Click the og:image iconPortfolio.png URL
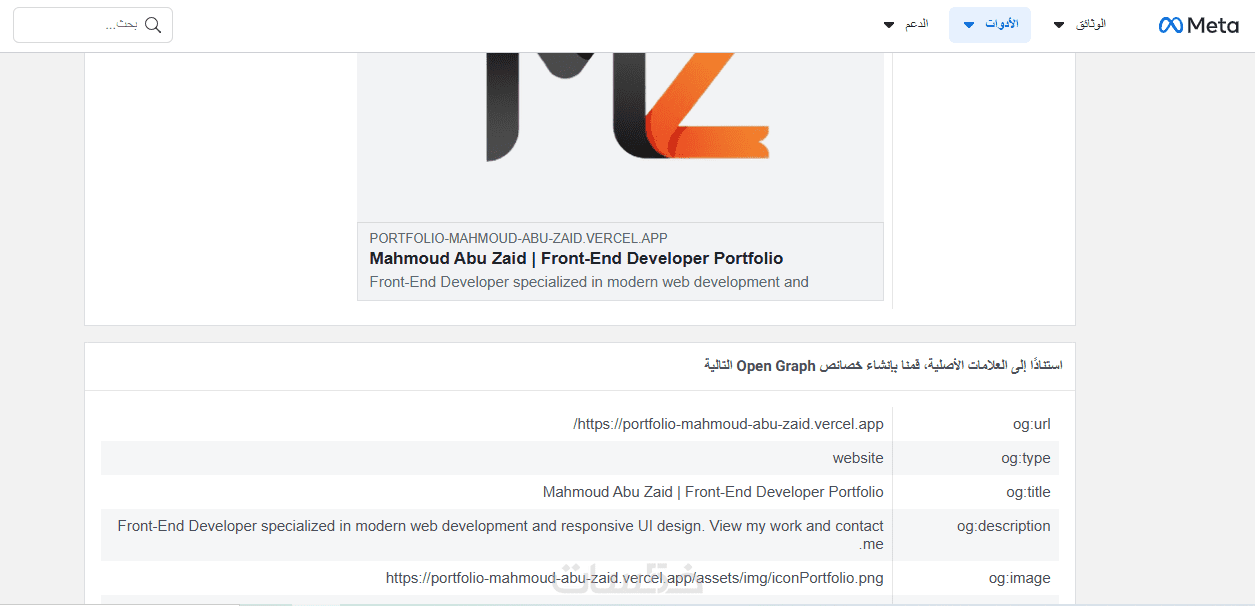1255x606 pixels. click(635, 578)
